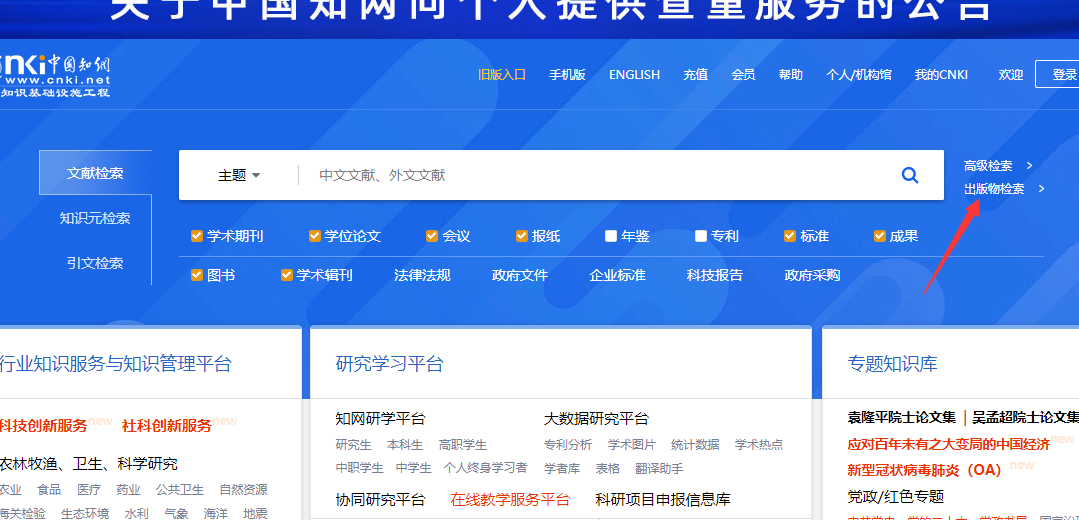
Task: Open the 主题 search field dropdown
Action: 239,175
